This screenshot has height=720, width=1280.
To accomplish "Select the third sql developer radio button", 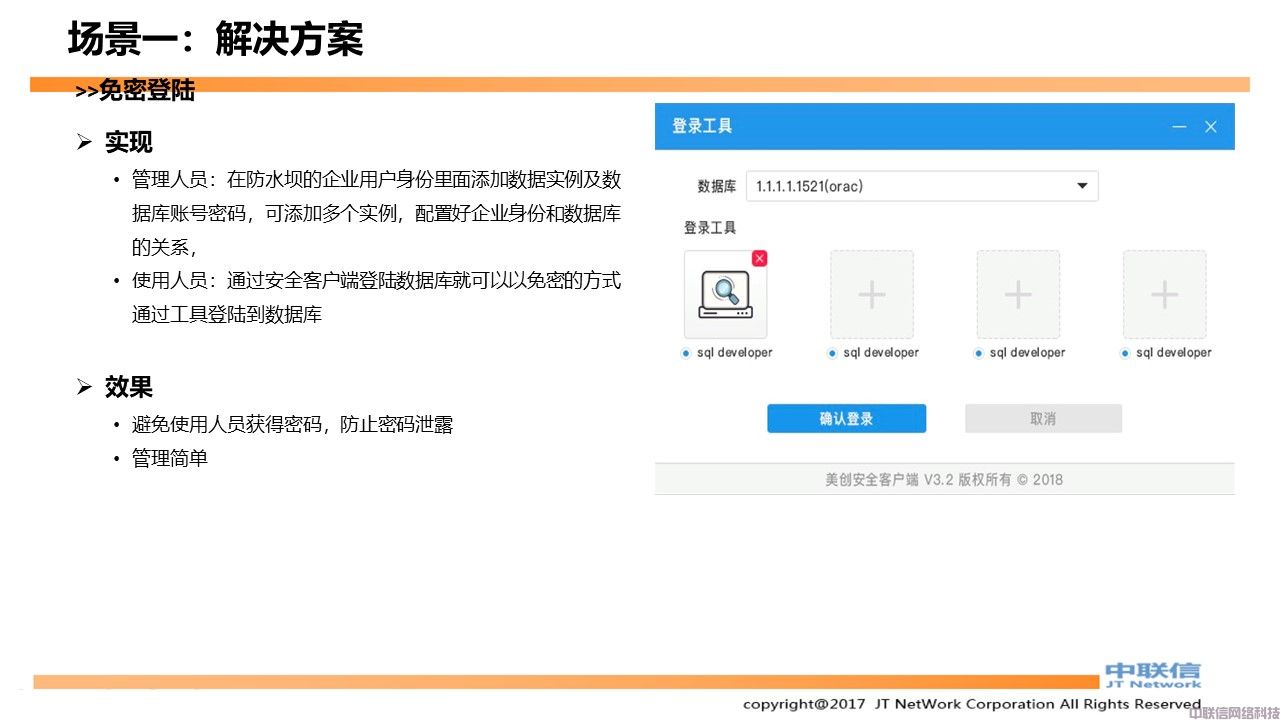I will (x=979, y=353).
